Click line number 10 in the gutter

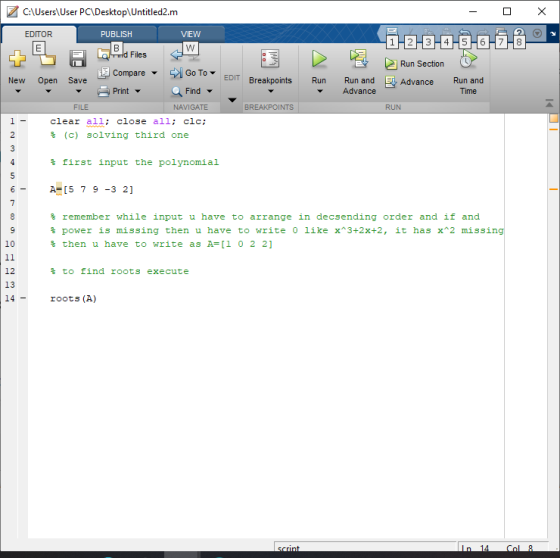[x=10, y=244]
